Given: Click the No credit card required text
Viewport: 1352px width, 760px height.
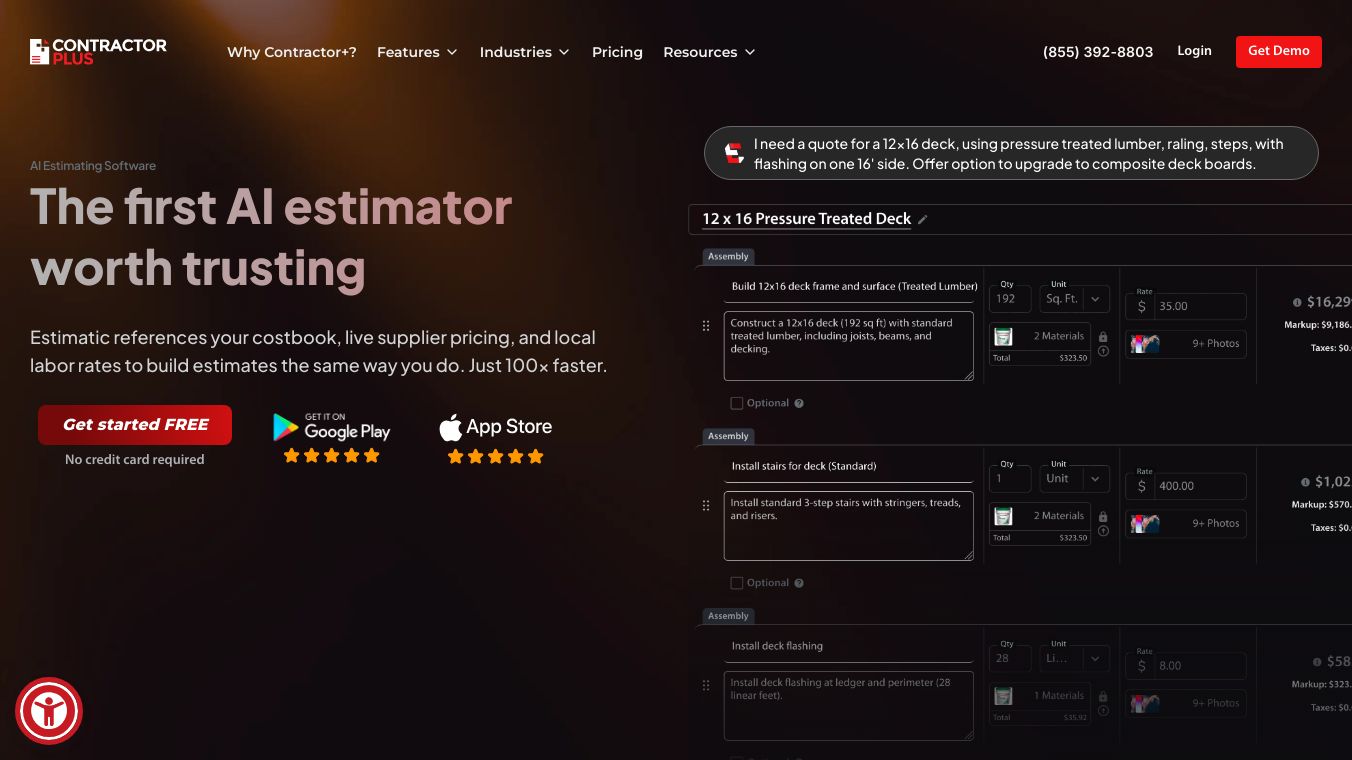Looking at the screenshot, I should (135, 460).
